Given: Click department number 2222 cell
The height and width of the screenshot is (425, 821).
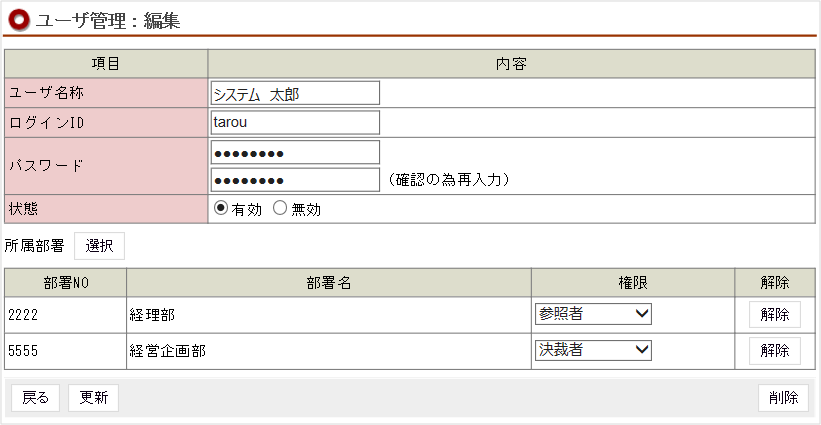Looking at the screenshot, I should tap(65, 314).
